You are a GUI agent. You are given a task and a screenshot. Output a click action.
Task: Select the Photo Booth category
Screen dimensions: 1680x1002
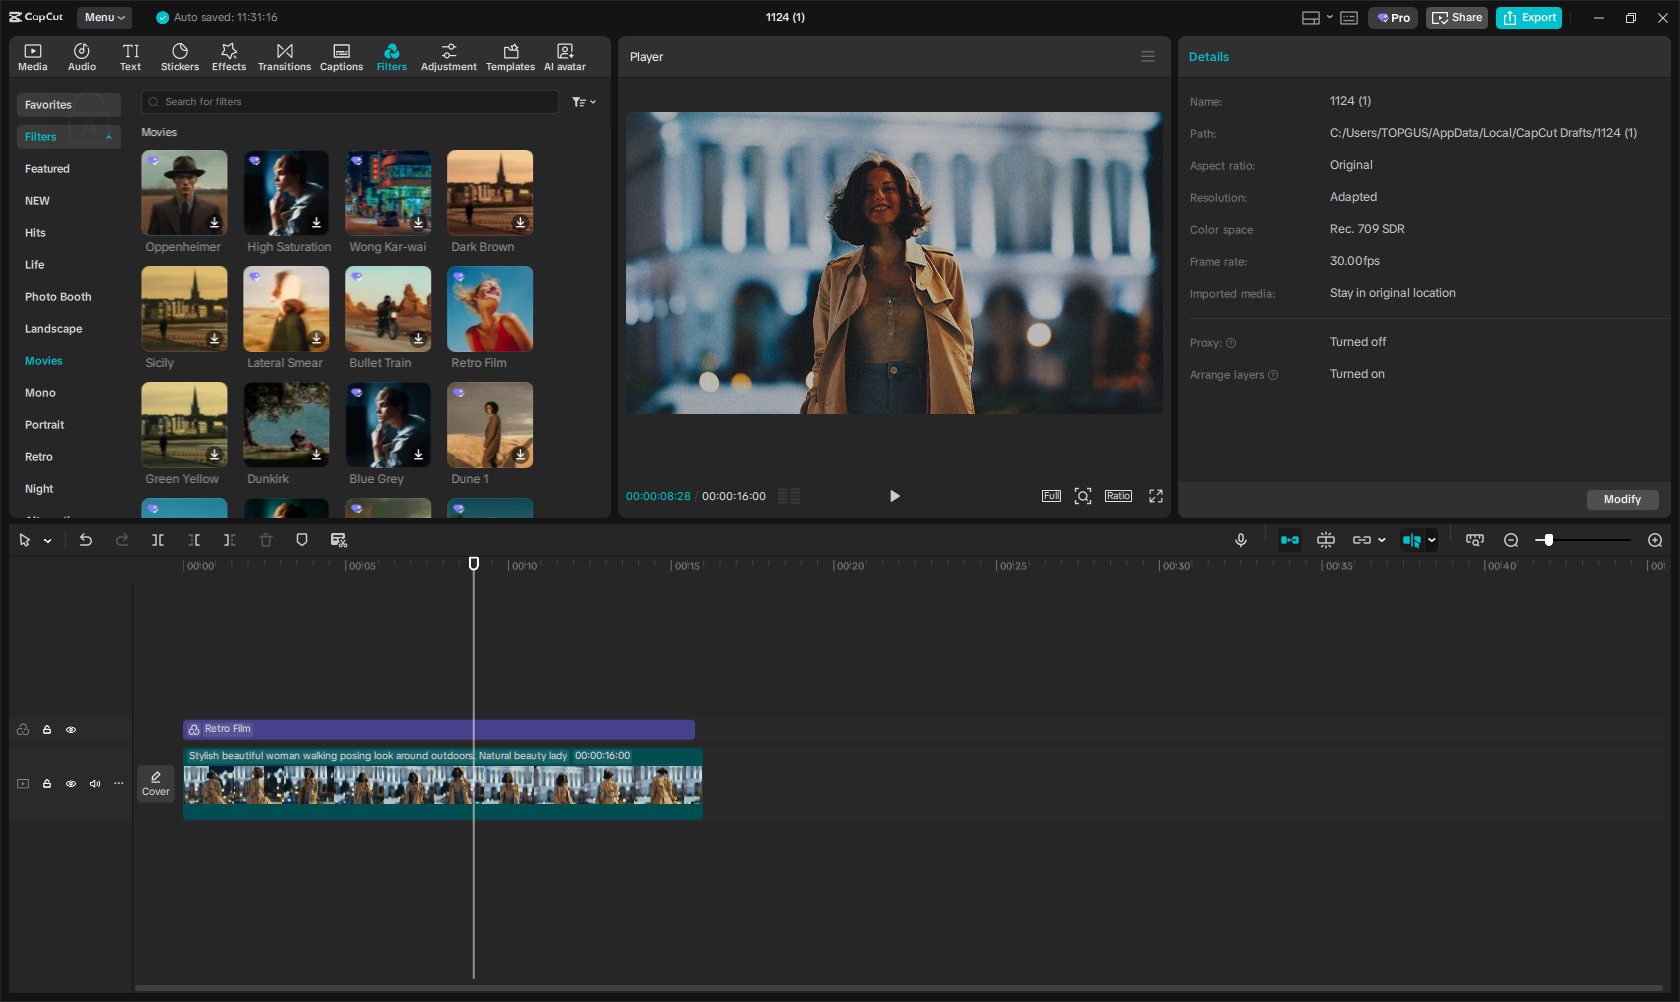point(58,297)
